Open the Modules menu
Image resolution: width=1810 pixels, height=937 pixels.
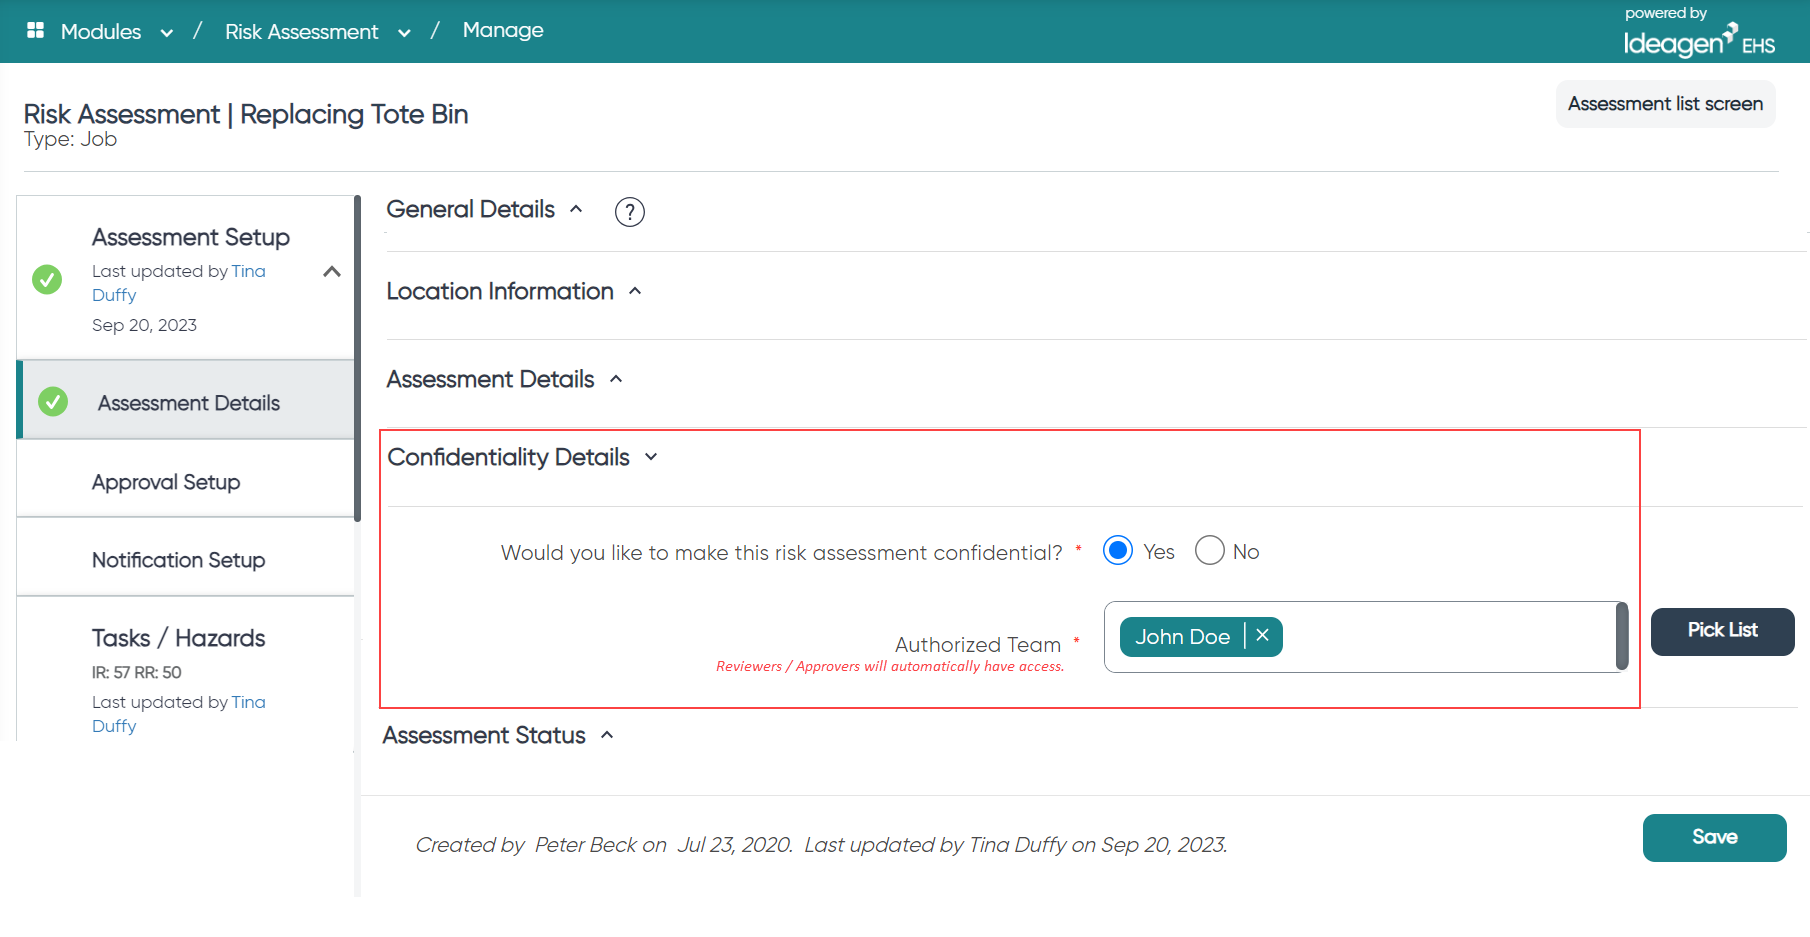[101, 31]
